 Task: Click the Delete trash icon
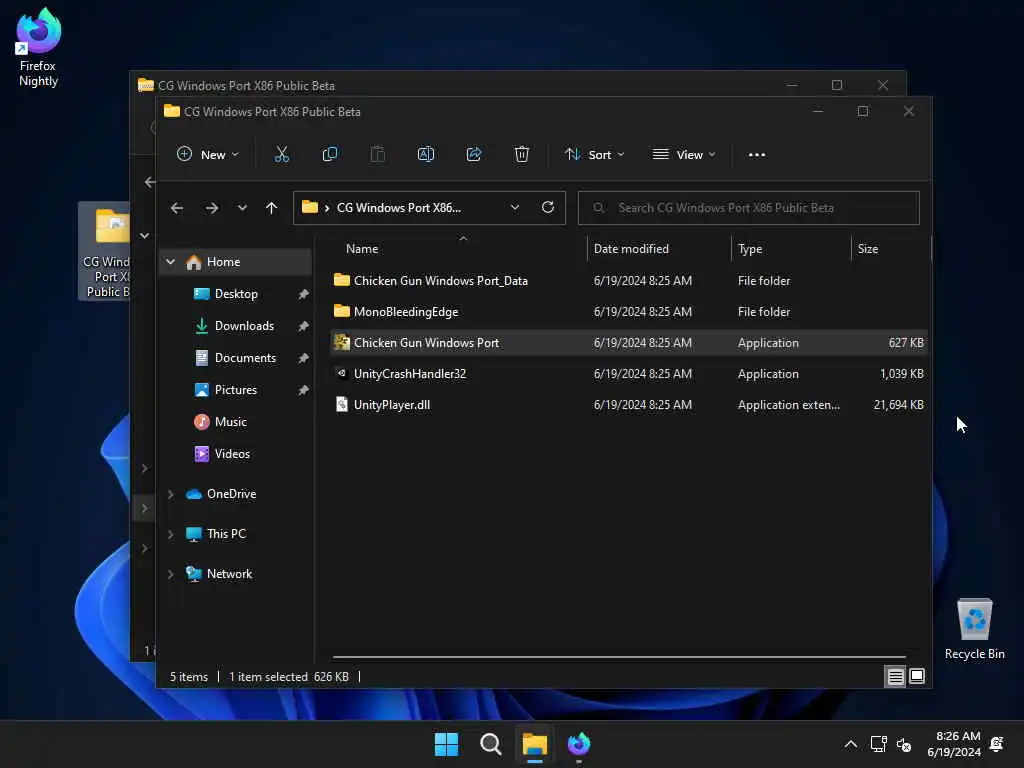click(x=521, y=155)
